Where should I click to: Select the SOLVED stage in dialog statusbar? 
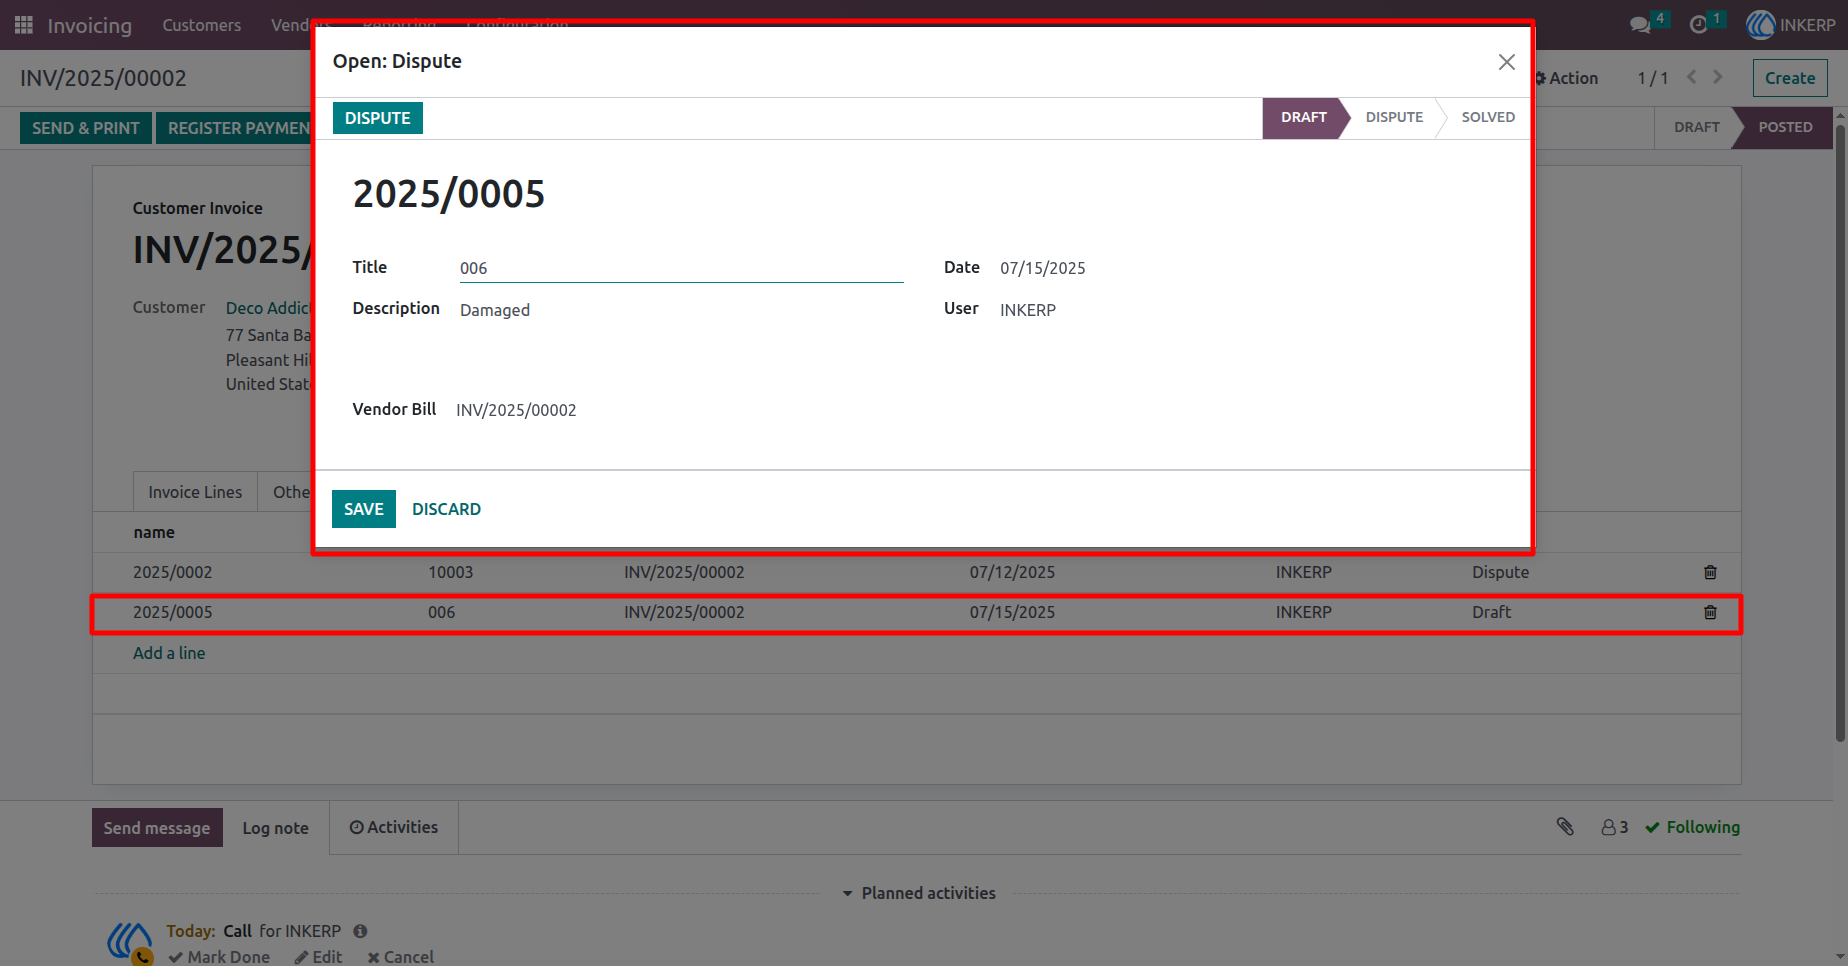point(1488,117)
